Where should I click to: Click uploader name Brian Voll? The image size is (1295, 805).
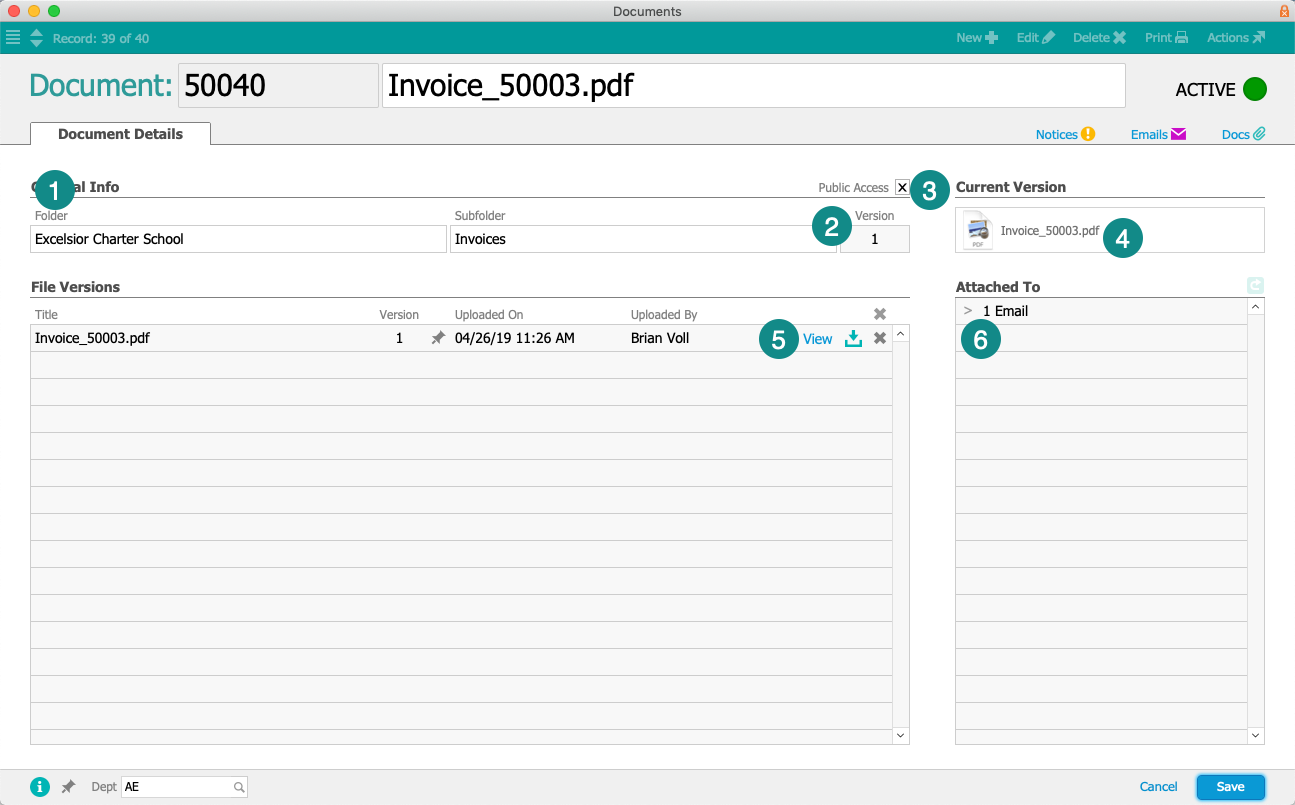pos(660,338)
